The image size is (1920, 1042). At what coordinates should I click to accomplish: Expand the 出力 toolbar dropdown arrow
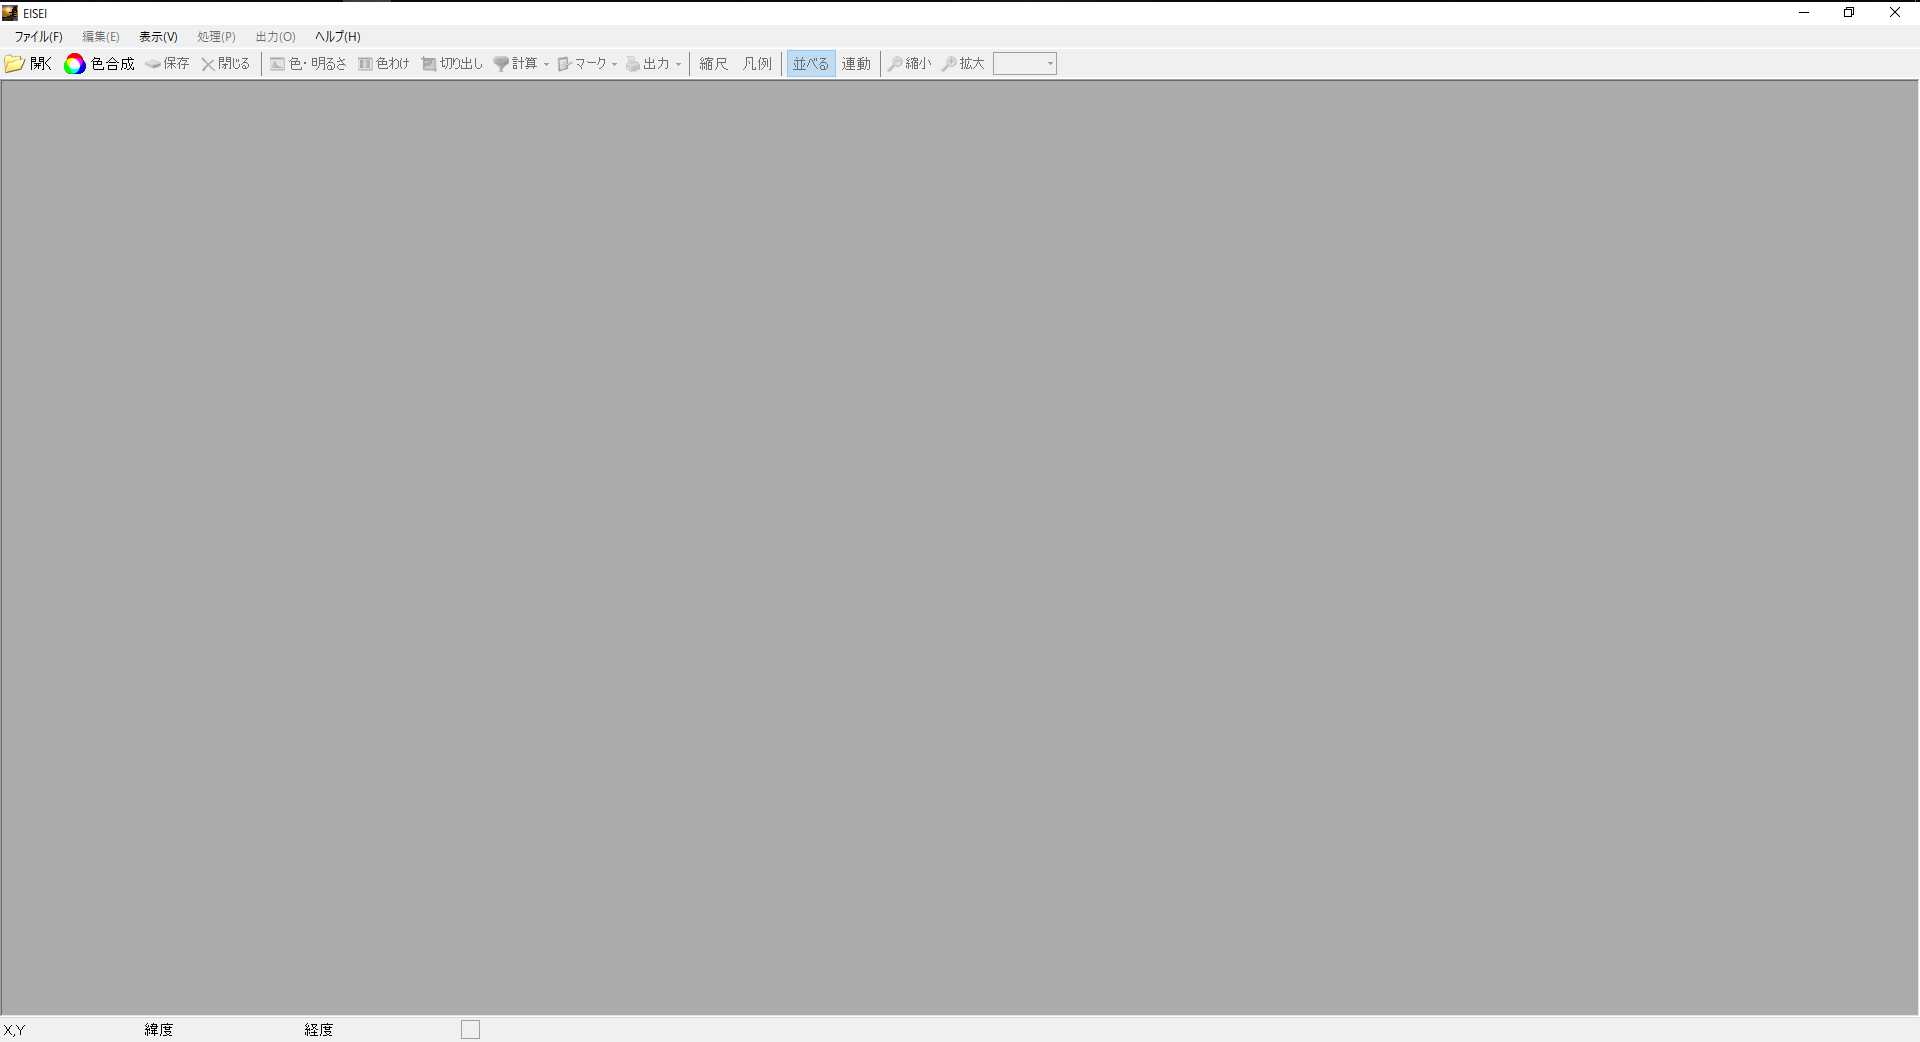click(678, 64)
